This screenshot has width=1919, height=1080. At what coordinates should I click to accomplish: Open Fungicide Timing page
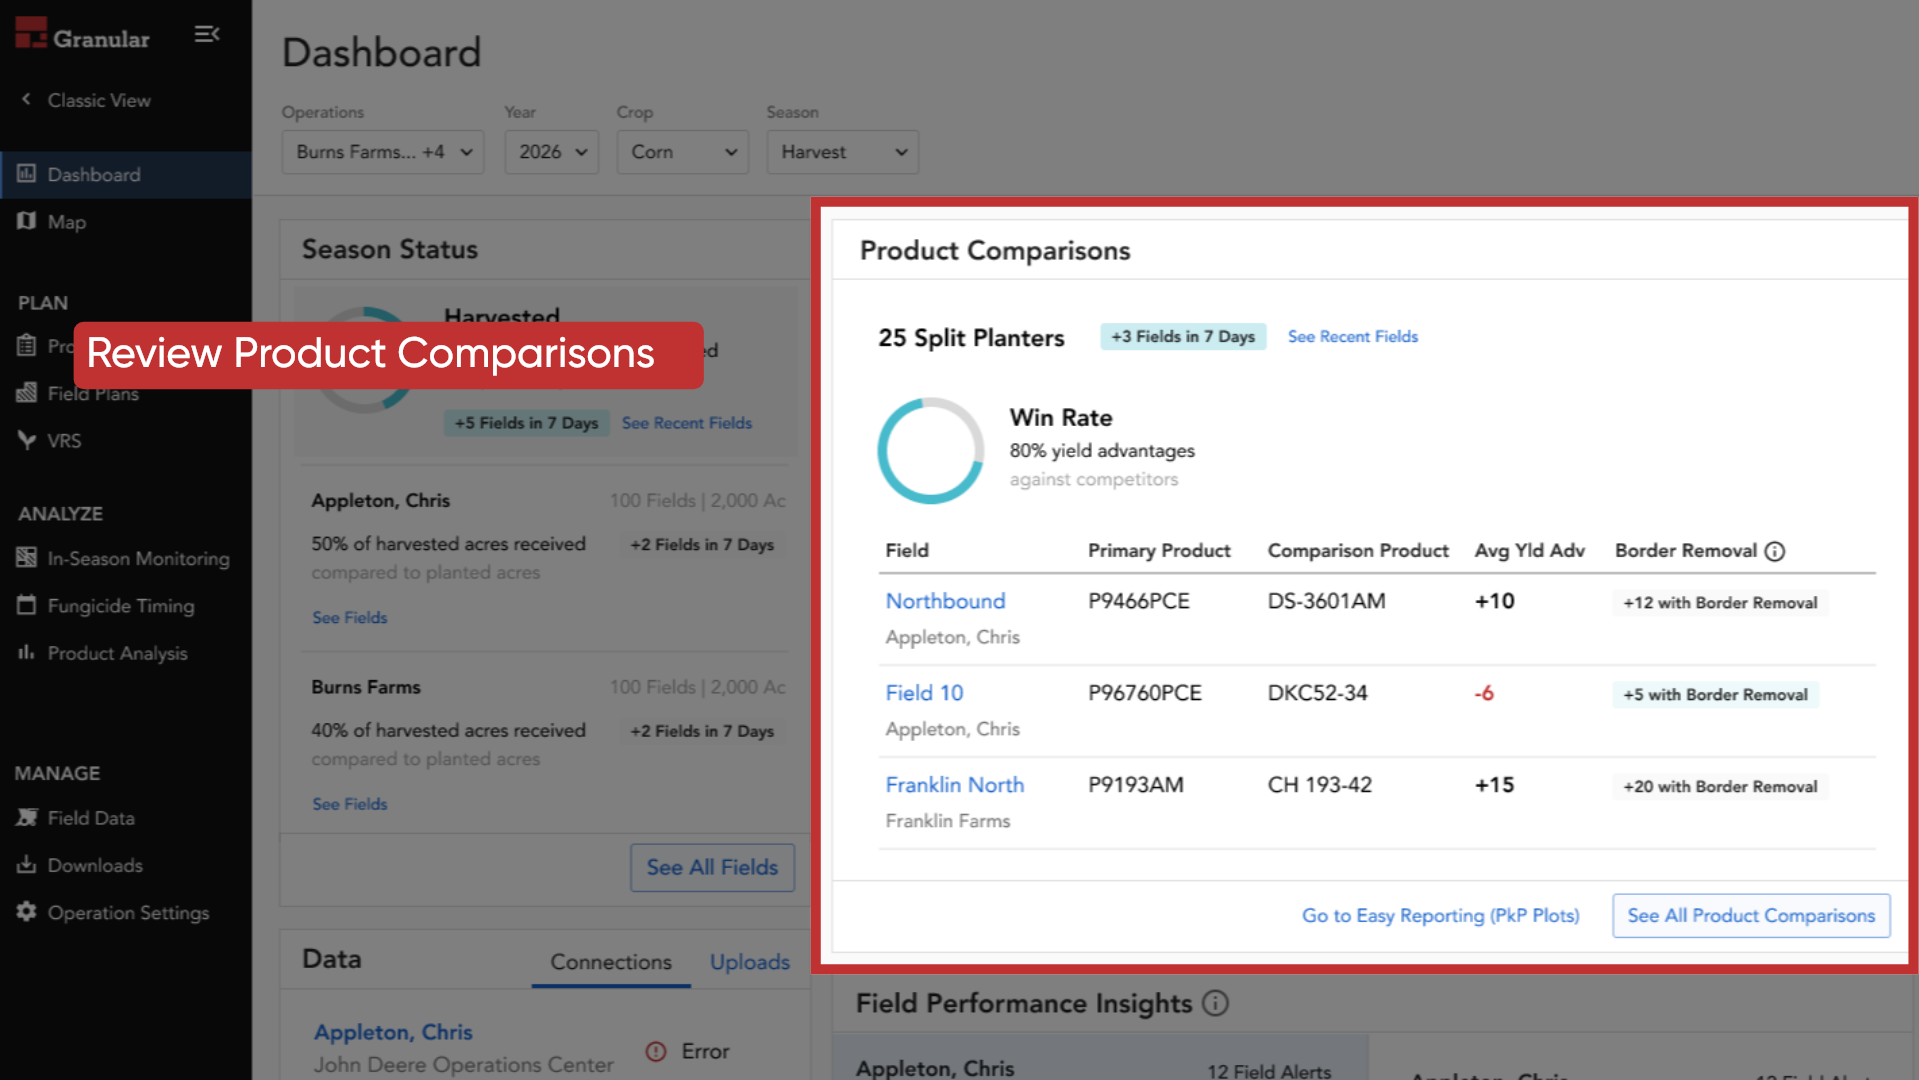(120, 606)
